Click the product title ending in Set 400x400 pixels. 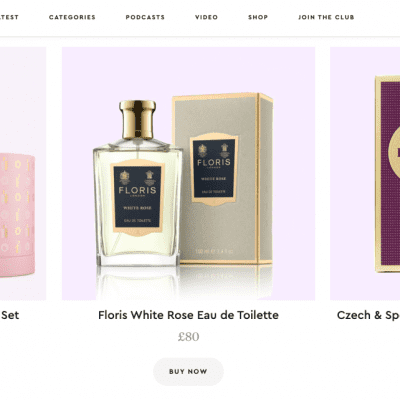click(10, 315)
